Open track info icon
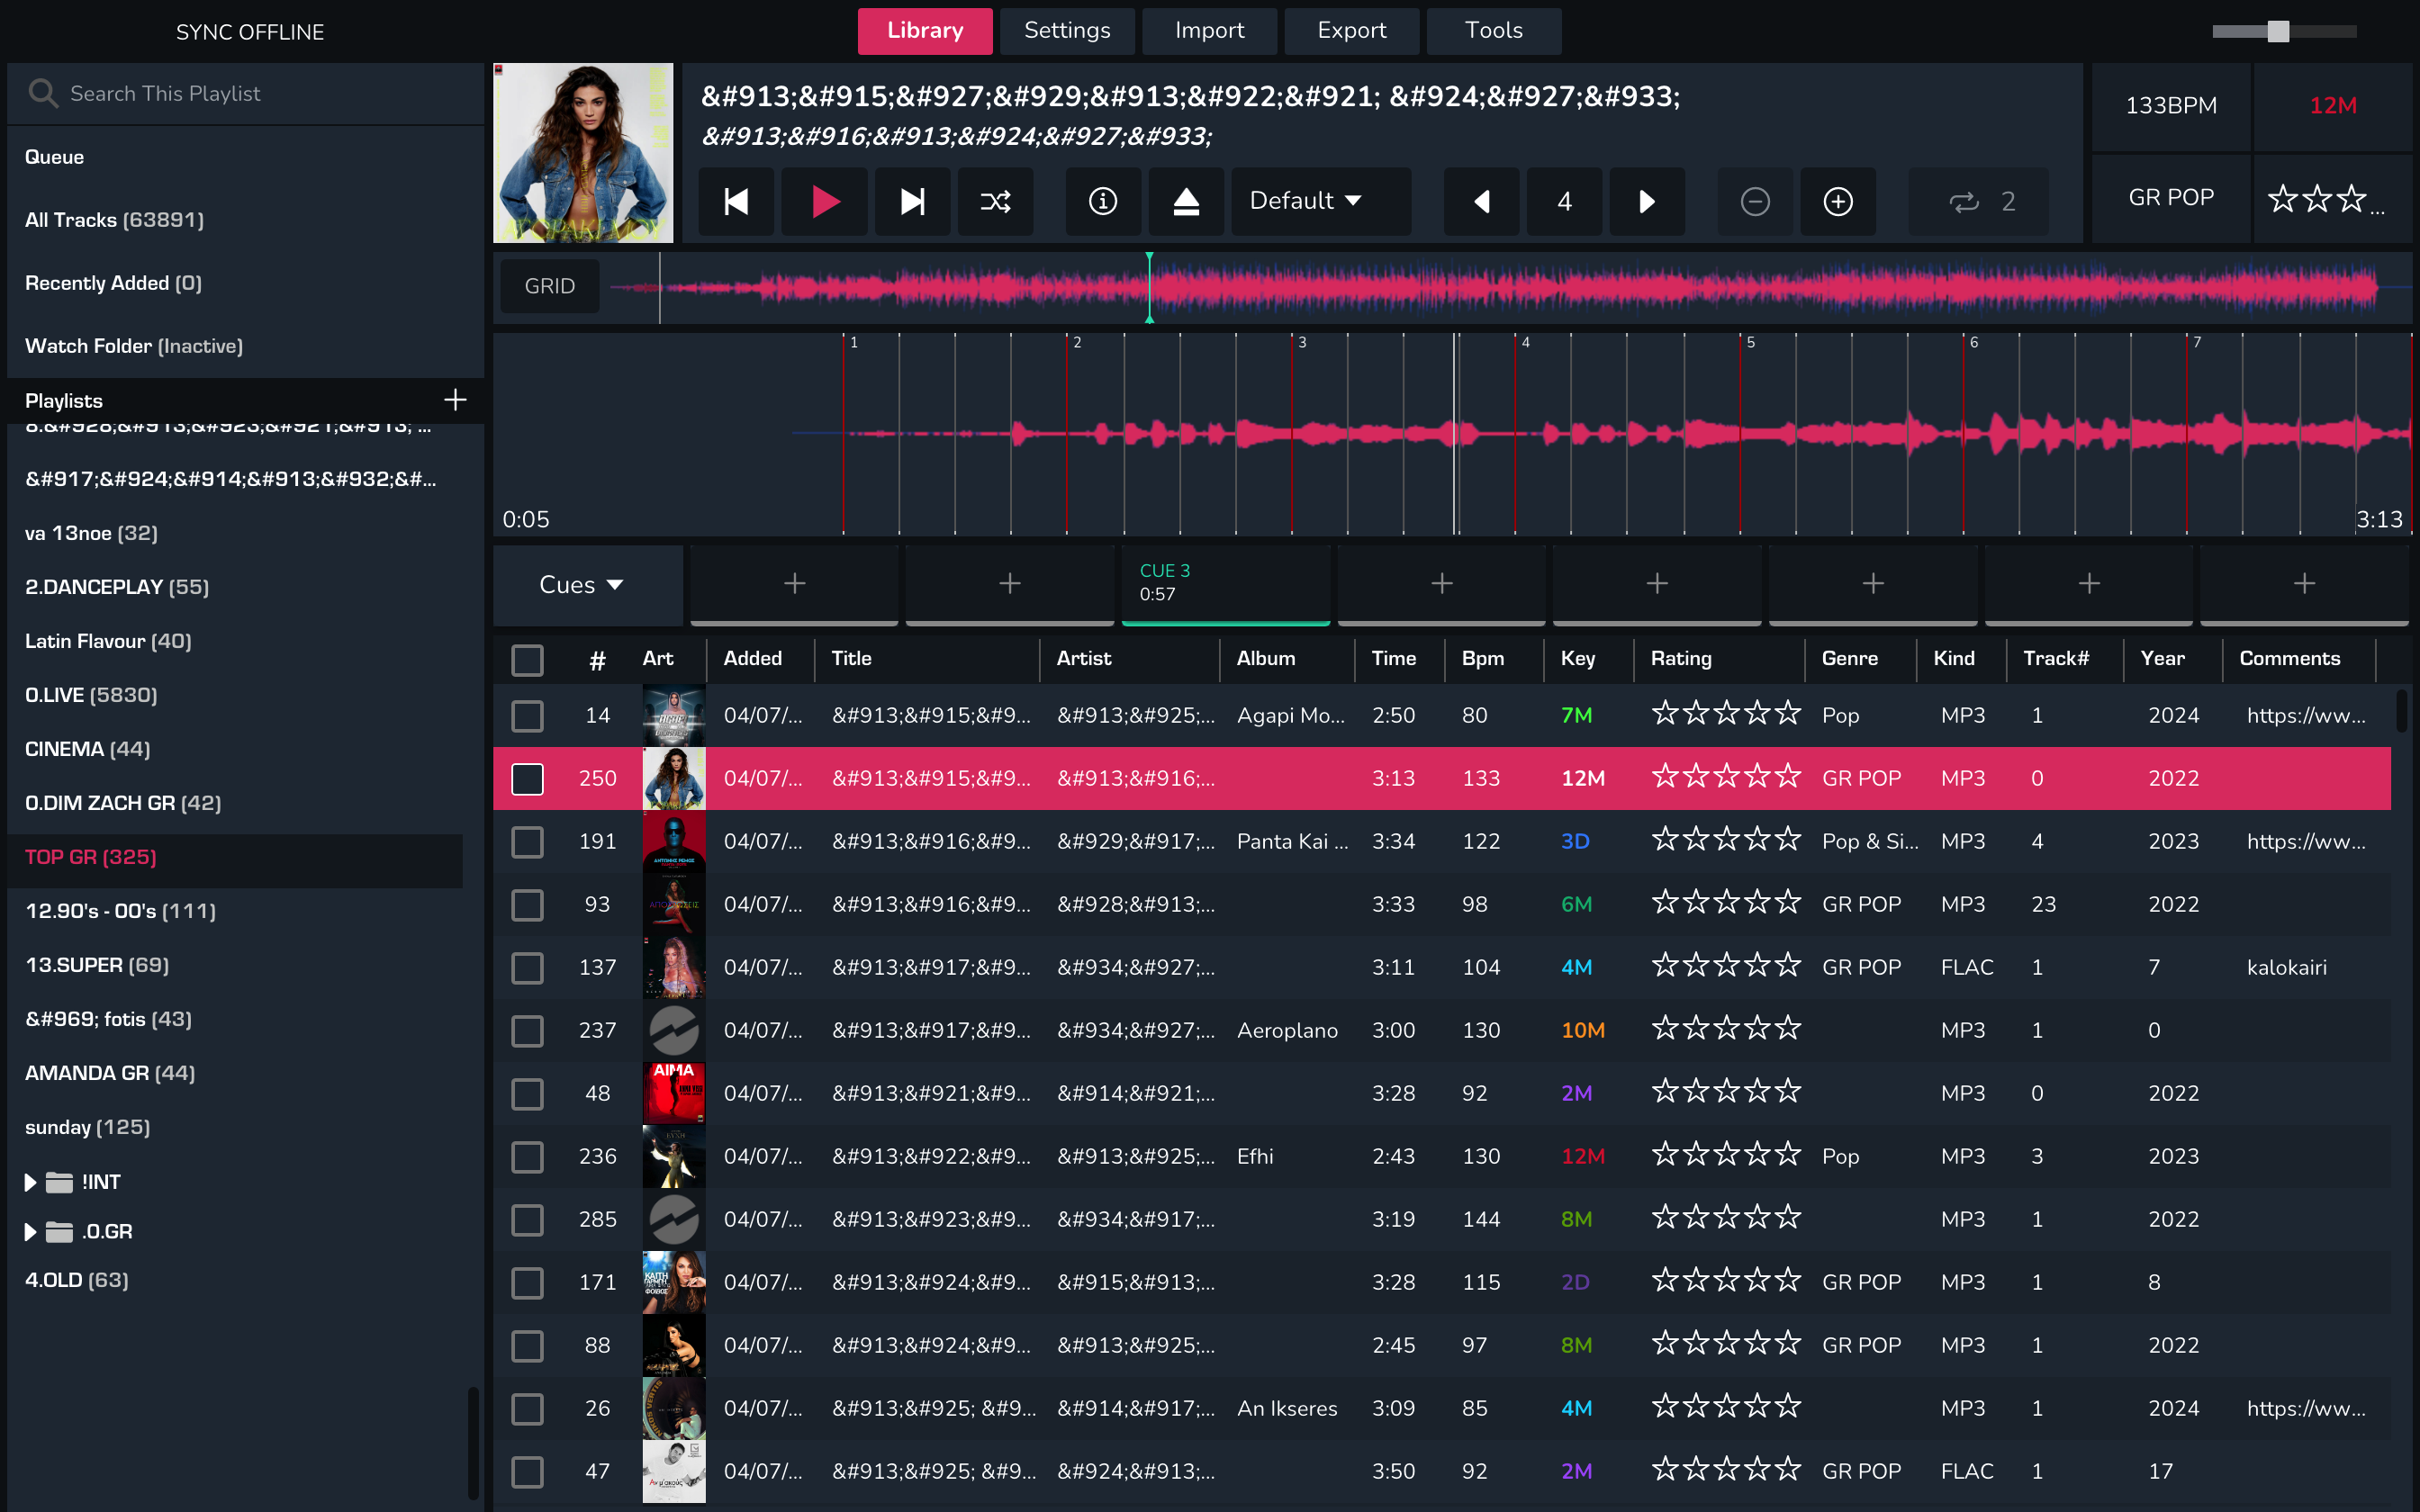The height and width of the screenshot is (1512, 2420). click(x=1102, y=202)
